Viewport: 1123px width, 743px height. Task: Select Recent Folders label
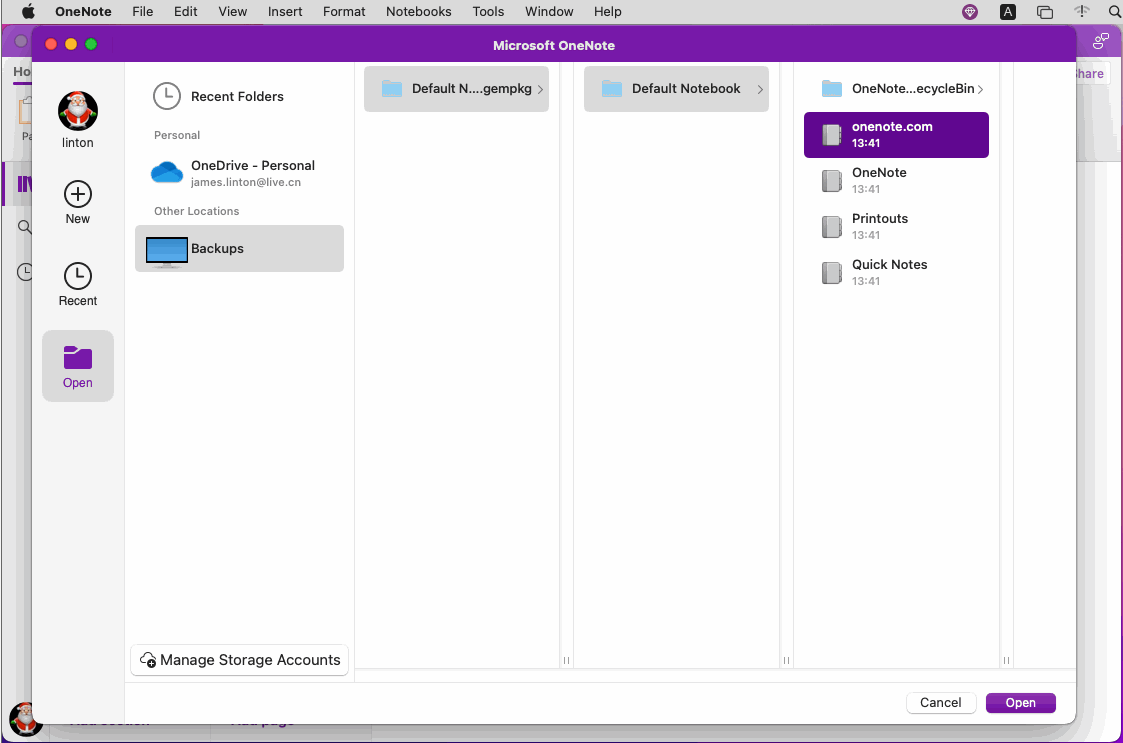click(x=237, y=96)
